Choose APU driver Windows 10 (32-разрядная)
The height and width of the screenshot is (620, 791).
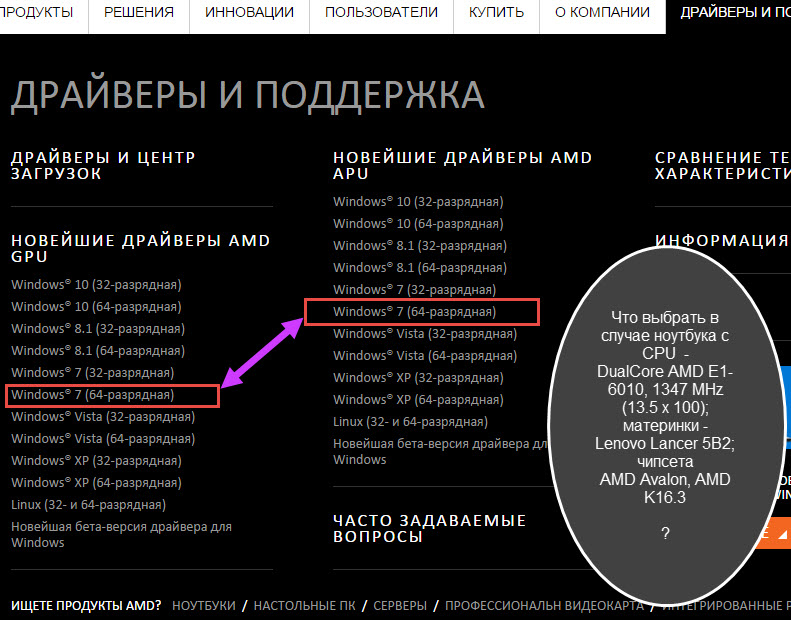(418, 202)
